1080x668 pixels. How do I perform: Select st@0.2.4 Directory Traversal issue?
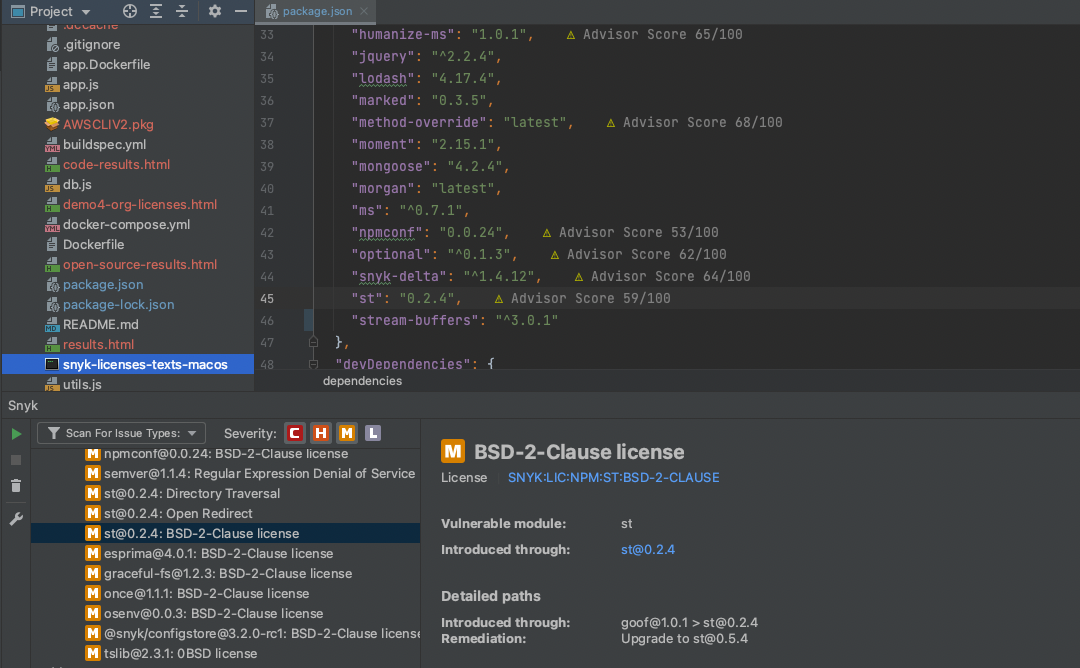pyautogui.click(x=225, y=494)
